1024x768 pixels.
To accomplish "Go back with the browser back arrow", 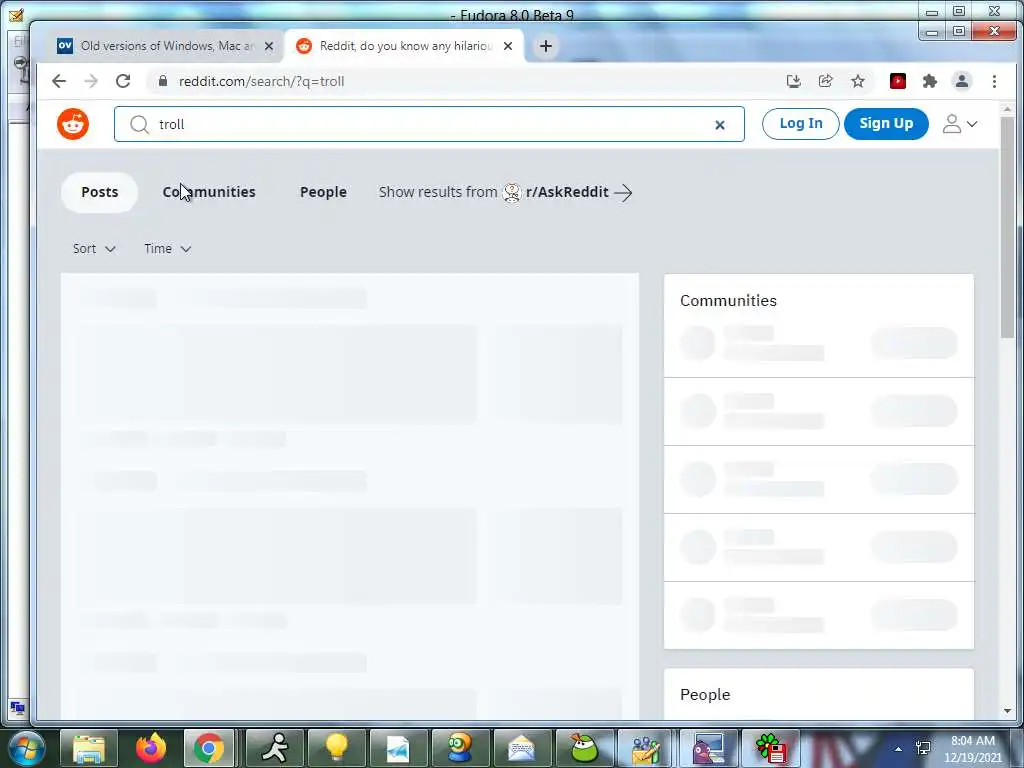I will tap(59, 81).
